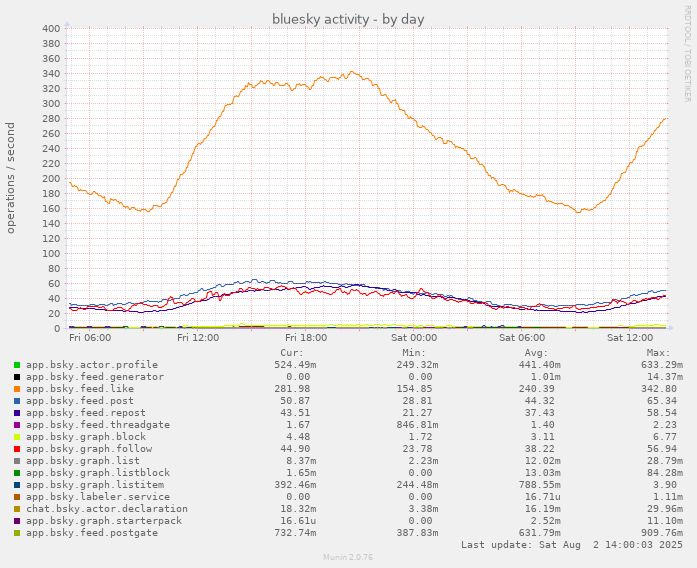Click the 'Fri 06:00' x-axis label
The width and height of the screenshot is (697, 568).
(x=90, y=338)
